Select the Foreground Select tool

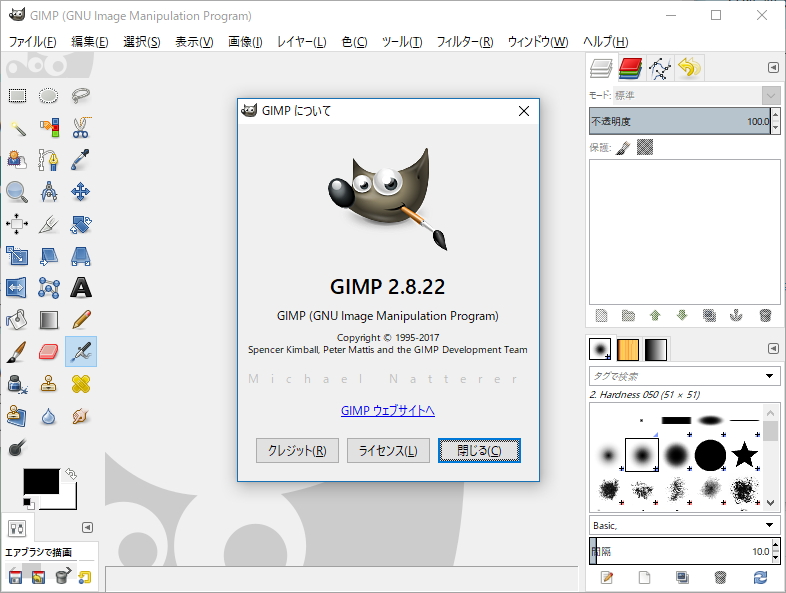(x=17, y=160)
